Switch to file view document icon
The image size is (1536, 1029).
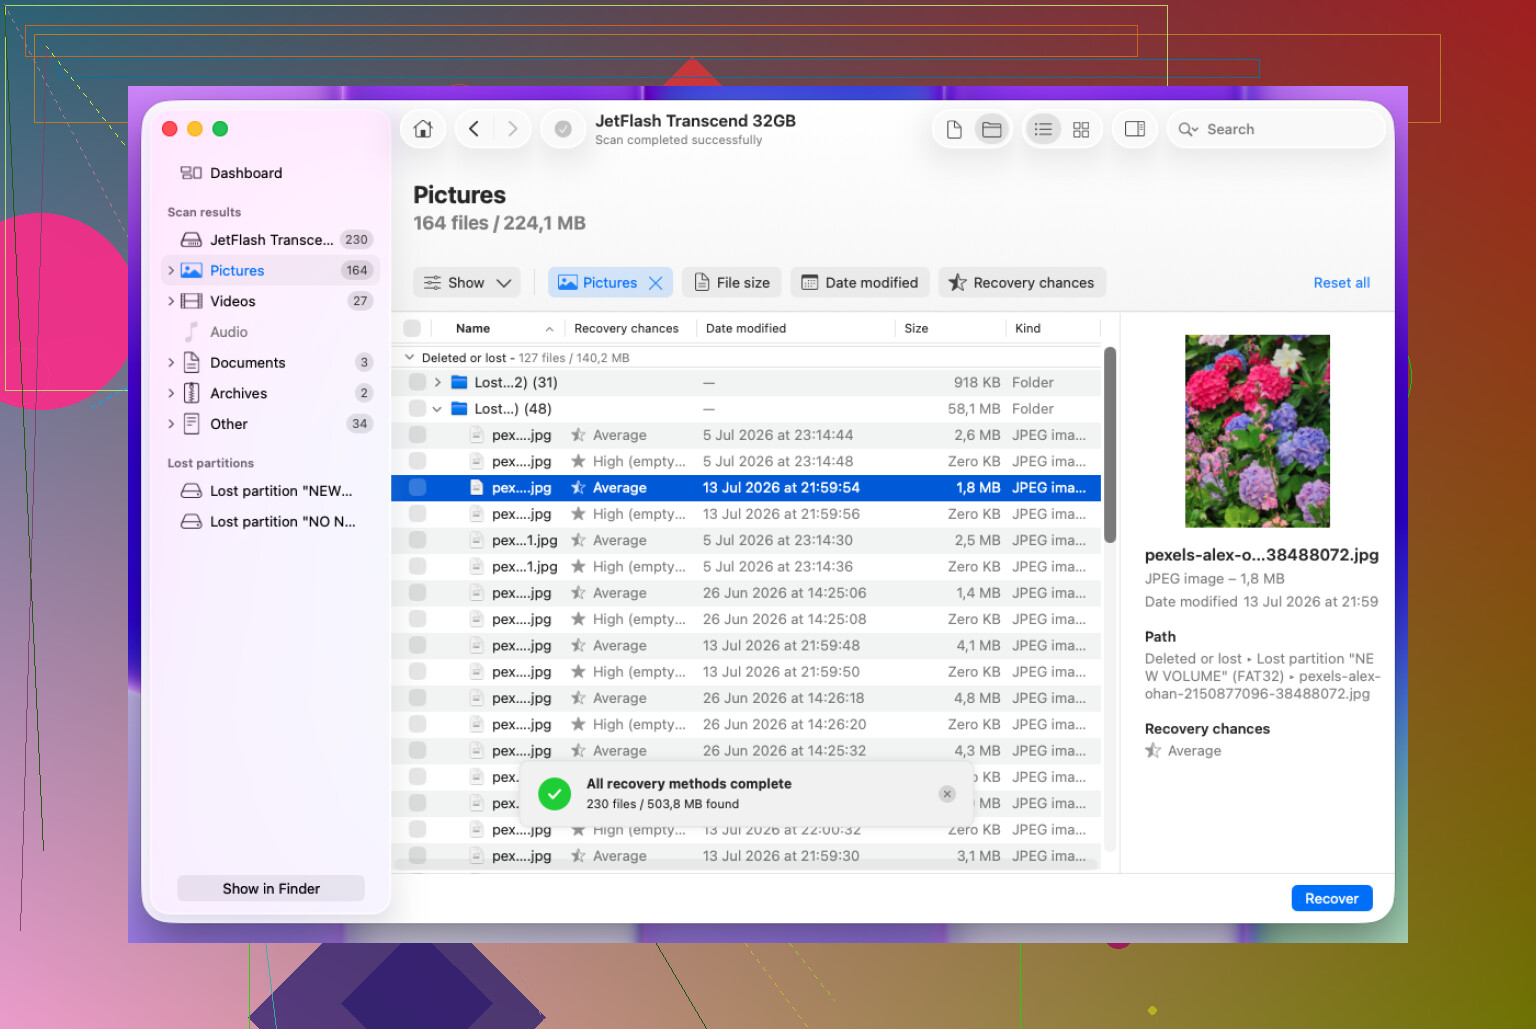pyautogui.click(x=954, y=129)
